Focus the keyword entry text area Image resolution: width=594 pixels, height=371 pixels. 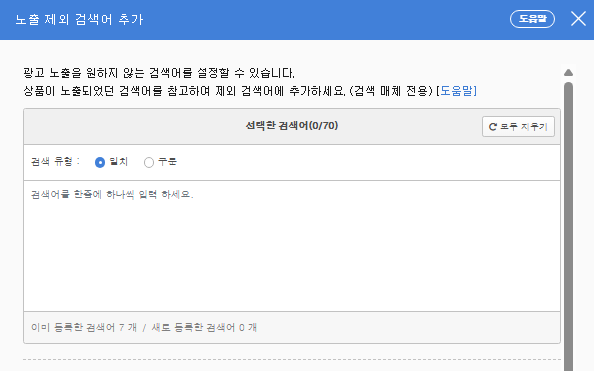[x=292, y=246]
